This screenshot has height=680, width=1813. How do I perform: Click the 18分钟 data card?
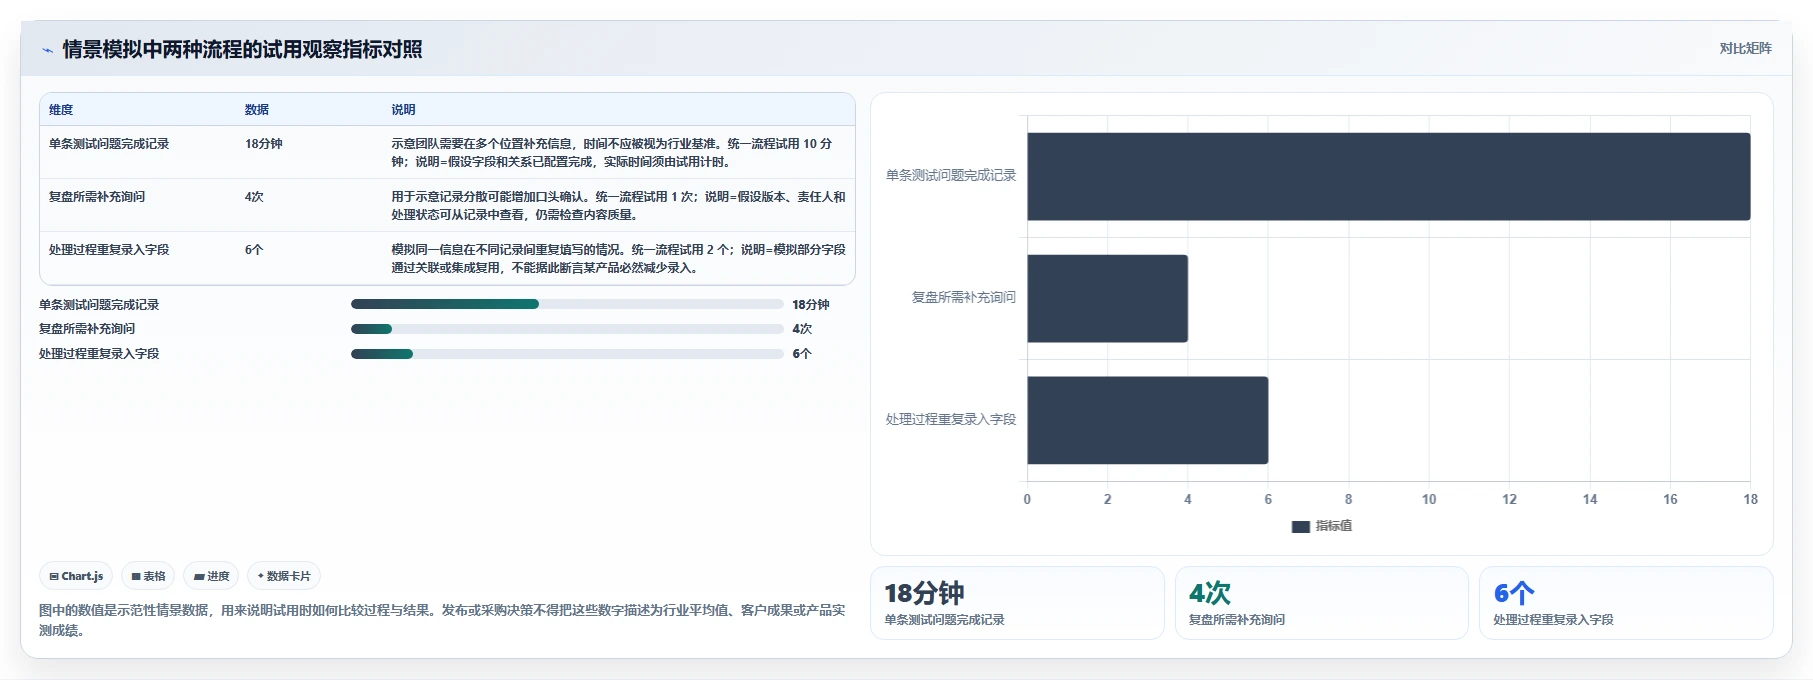coord(1017,603)
